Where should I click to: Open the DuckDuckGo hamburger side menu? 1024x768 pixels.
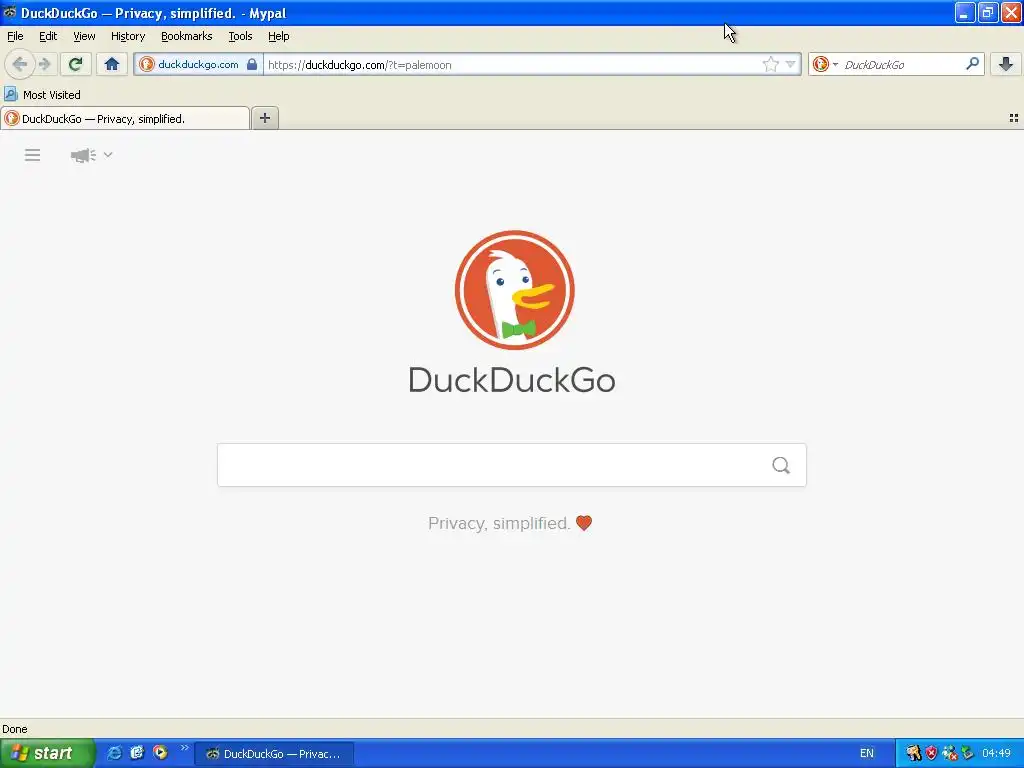pyautogui.click(x=33, y=155)
